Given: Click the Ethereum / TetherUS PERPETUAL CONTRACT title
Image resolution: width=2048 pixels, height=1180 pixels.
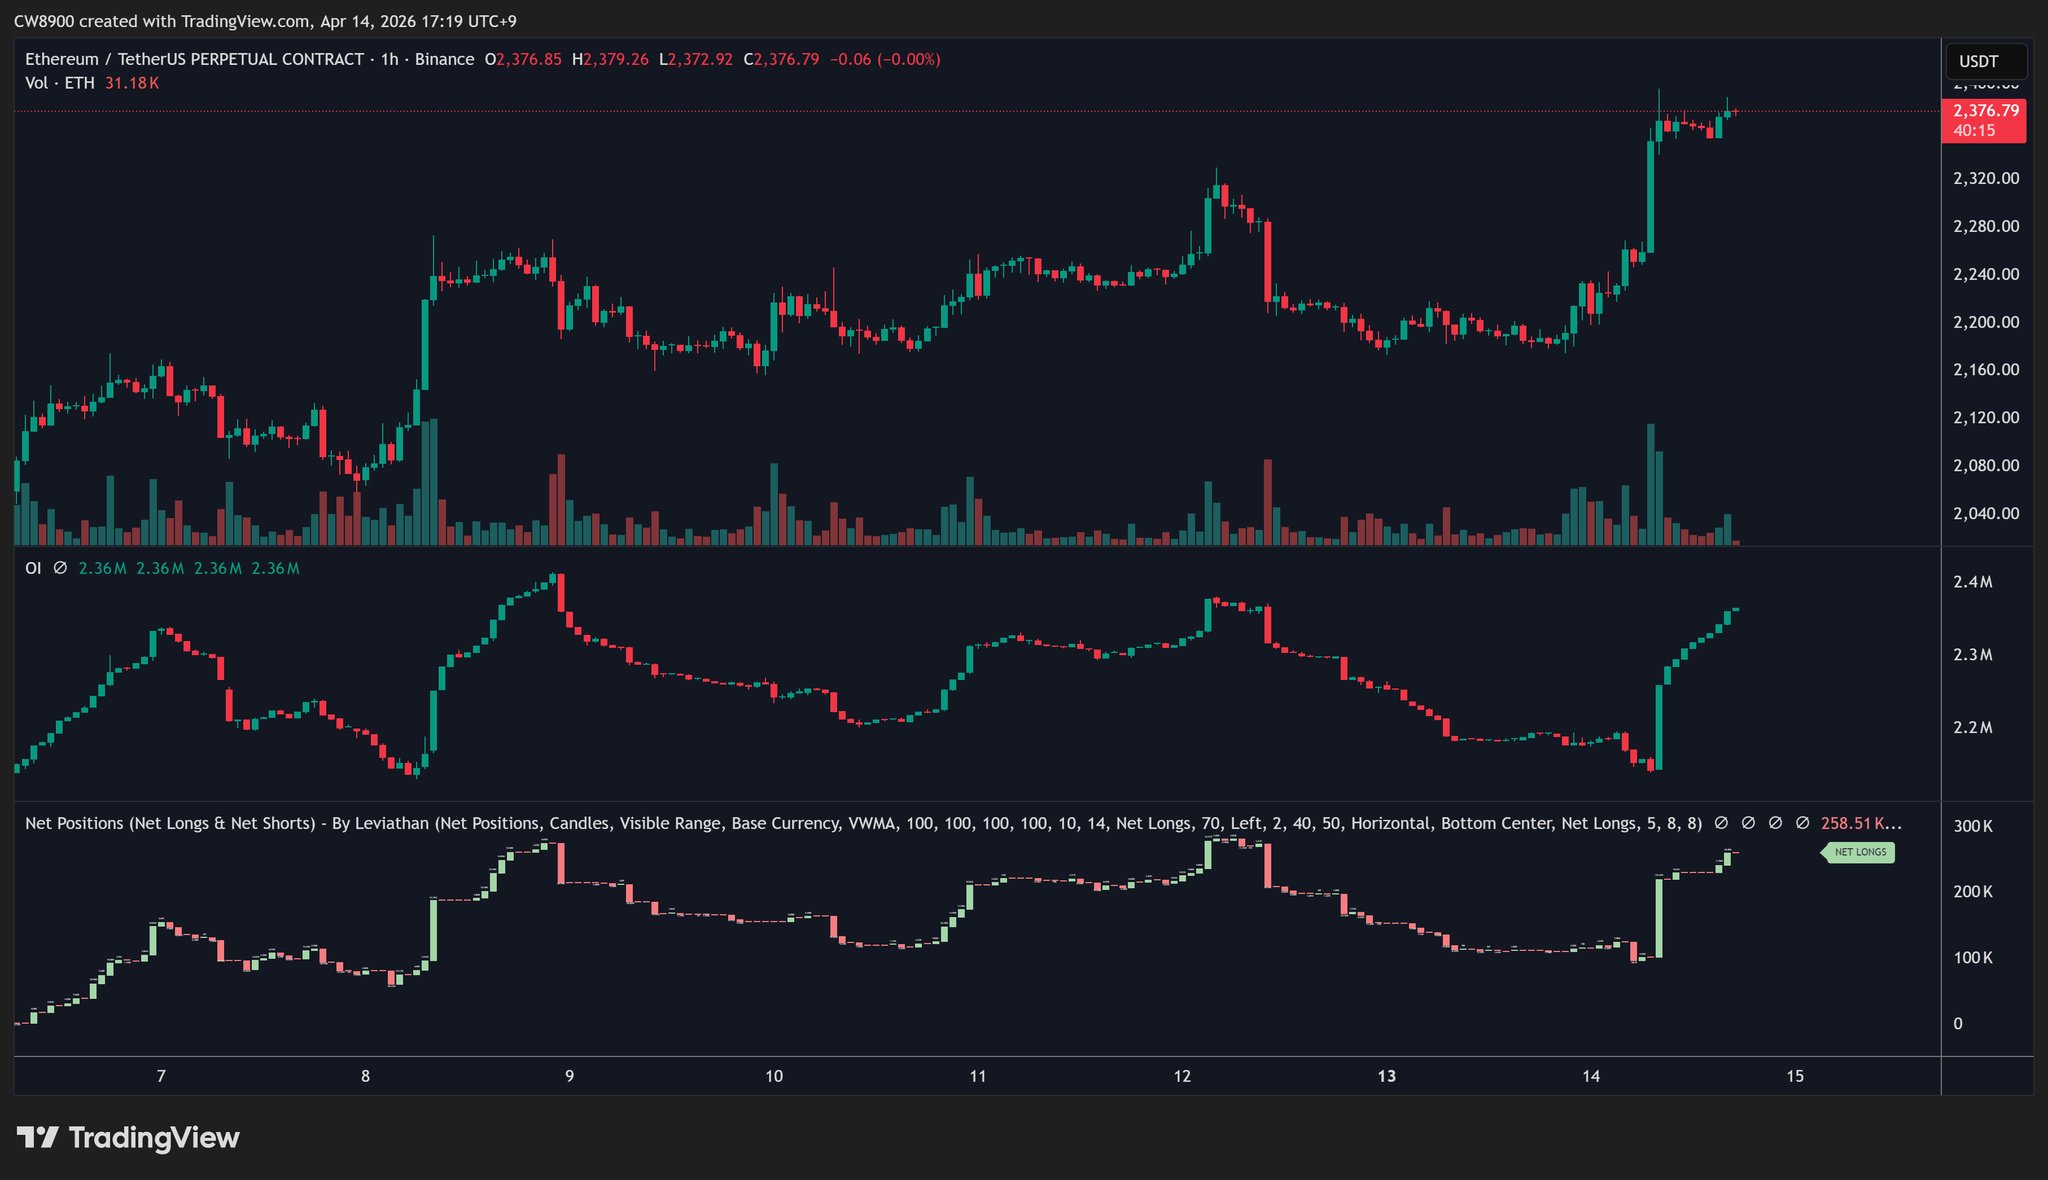Looking at the screenshot, I should 194,59.
